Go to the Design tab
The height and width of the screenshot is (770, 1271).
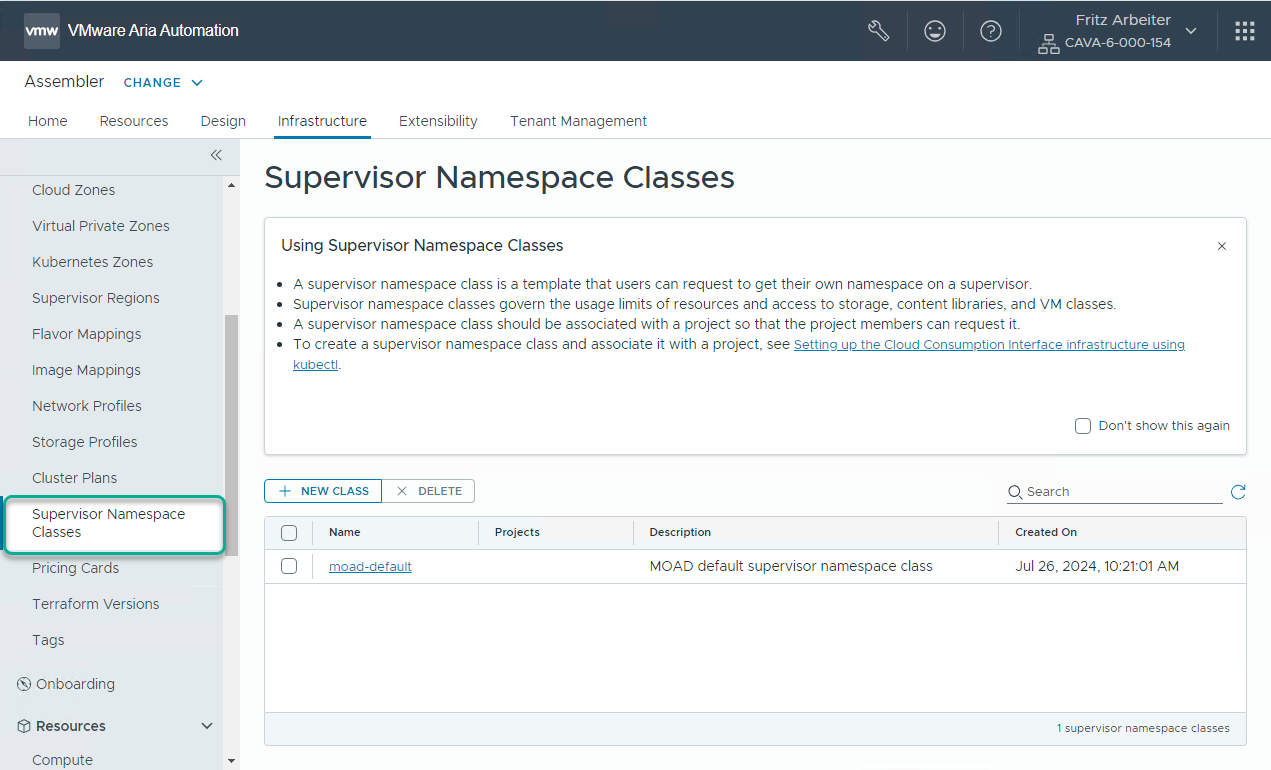pyautogui.click(x=223, y=121)
